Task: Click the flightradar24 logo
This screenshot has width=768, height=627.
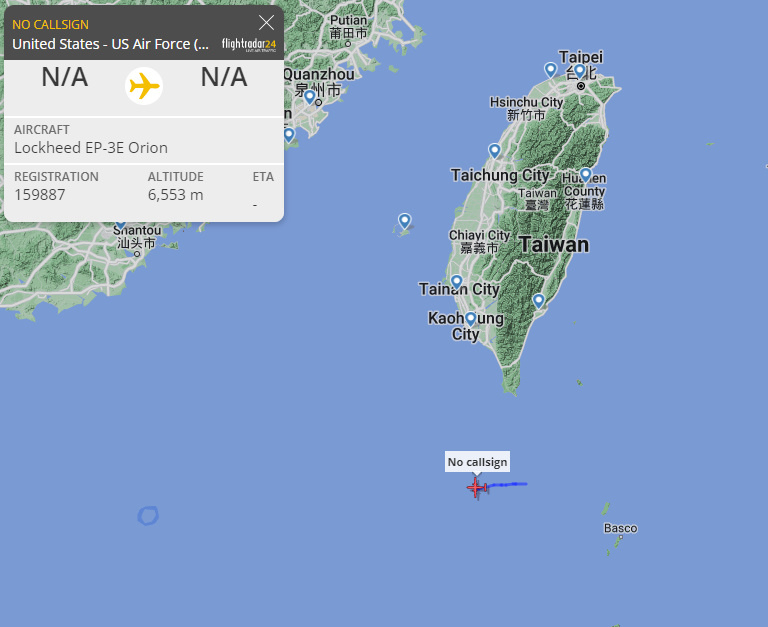Action: point(249,44)
